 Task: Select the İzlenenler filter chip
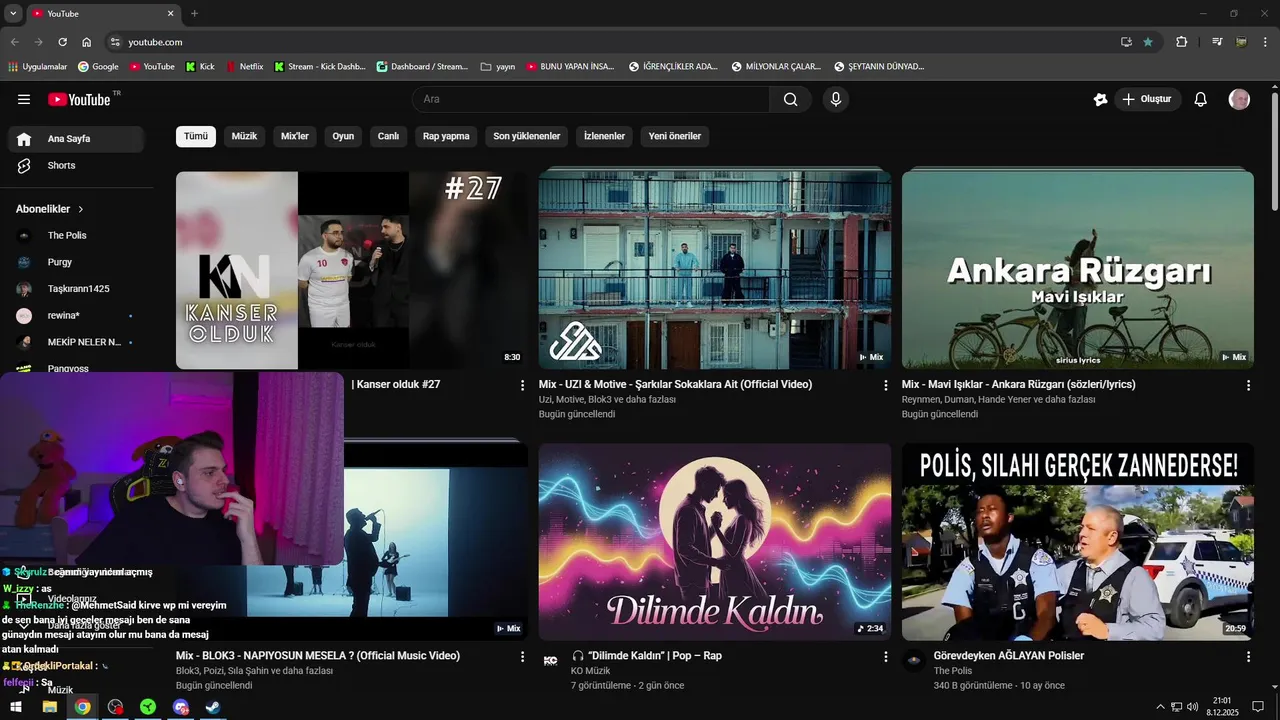(605, 136)
